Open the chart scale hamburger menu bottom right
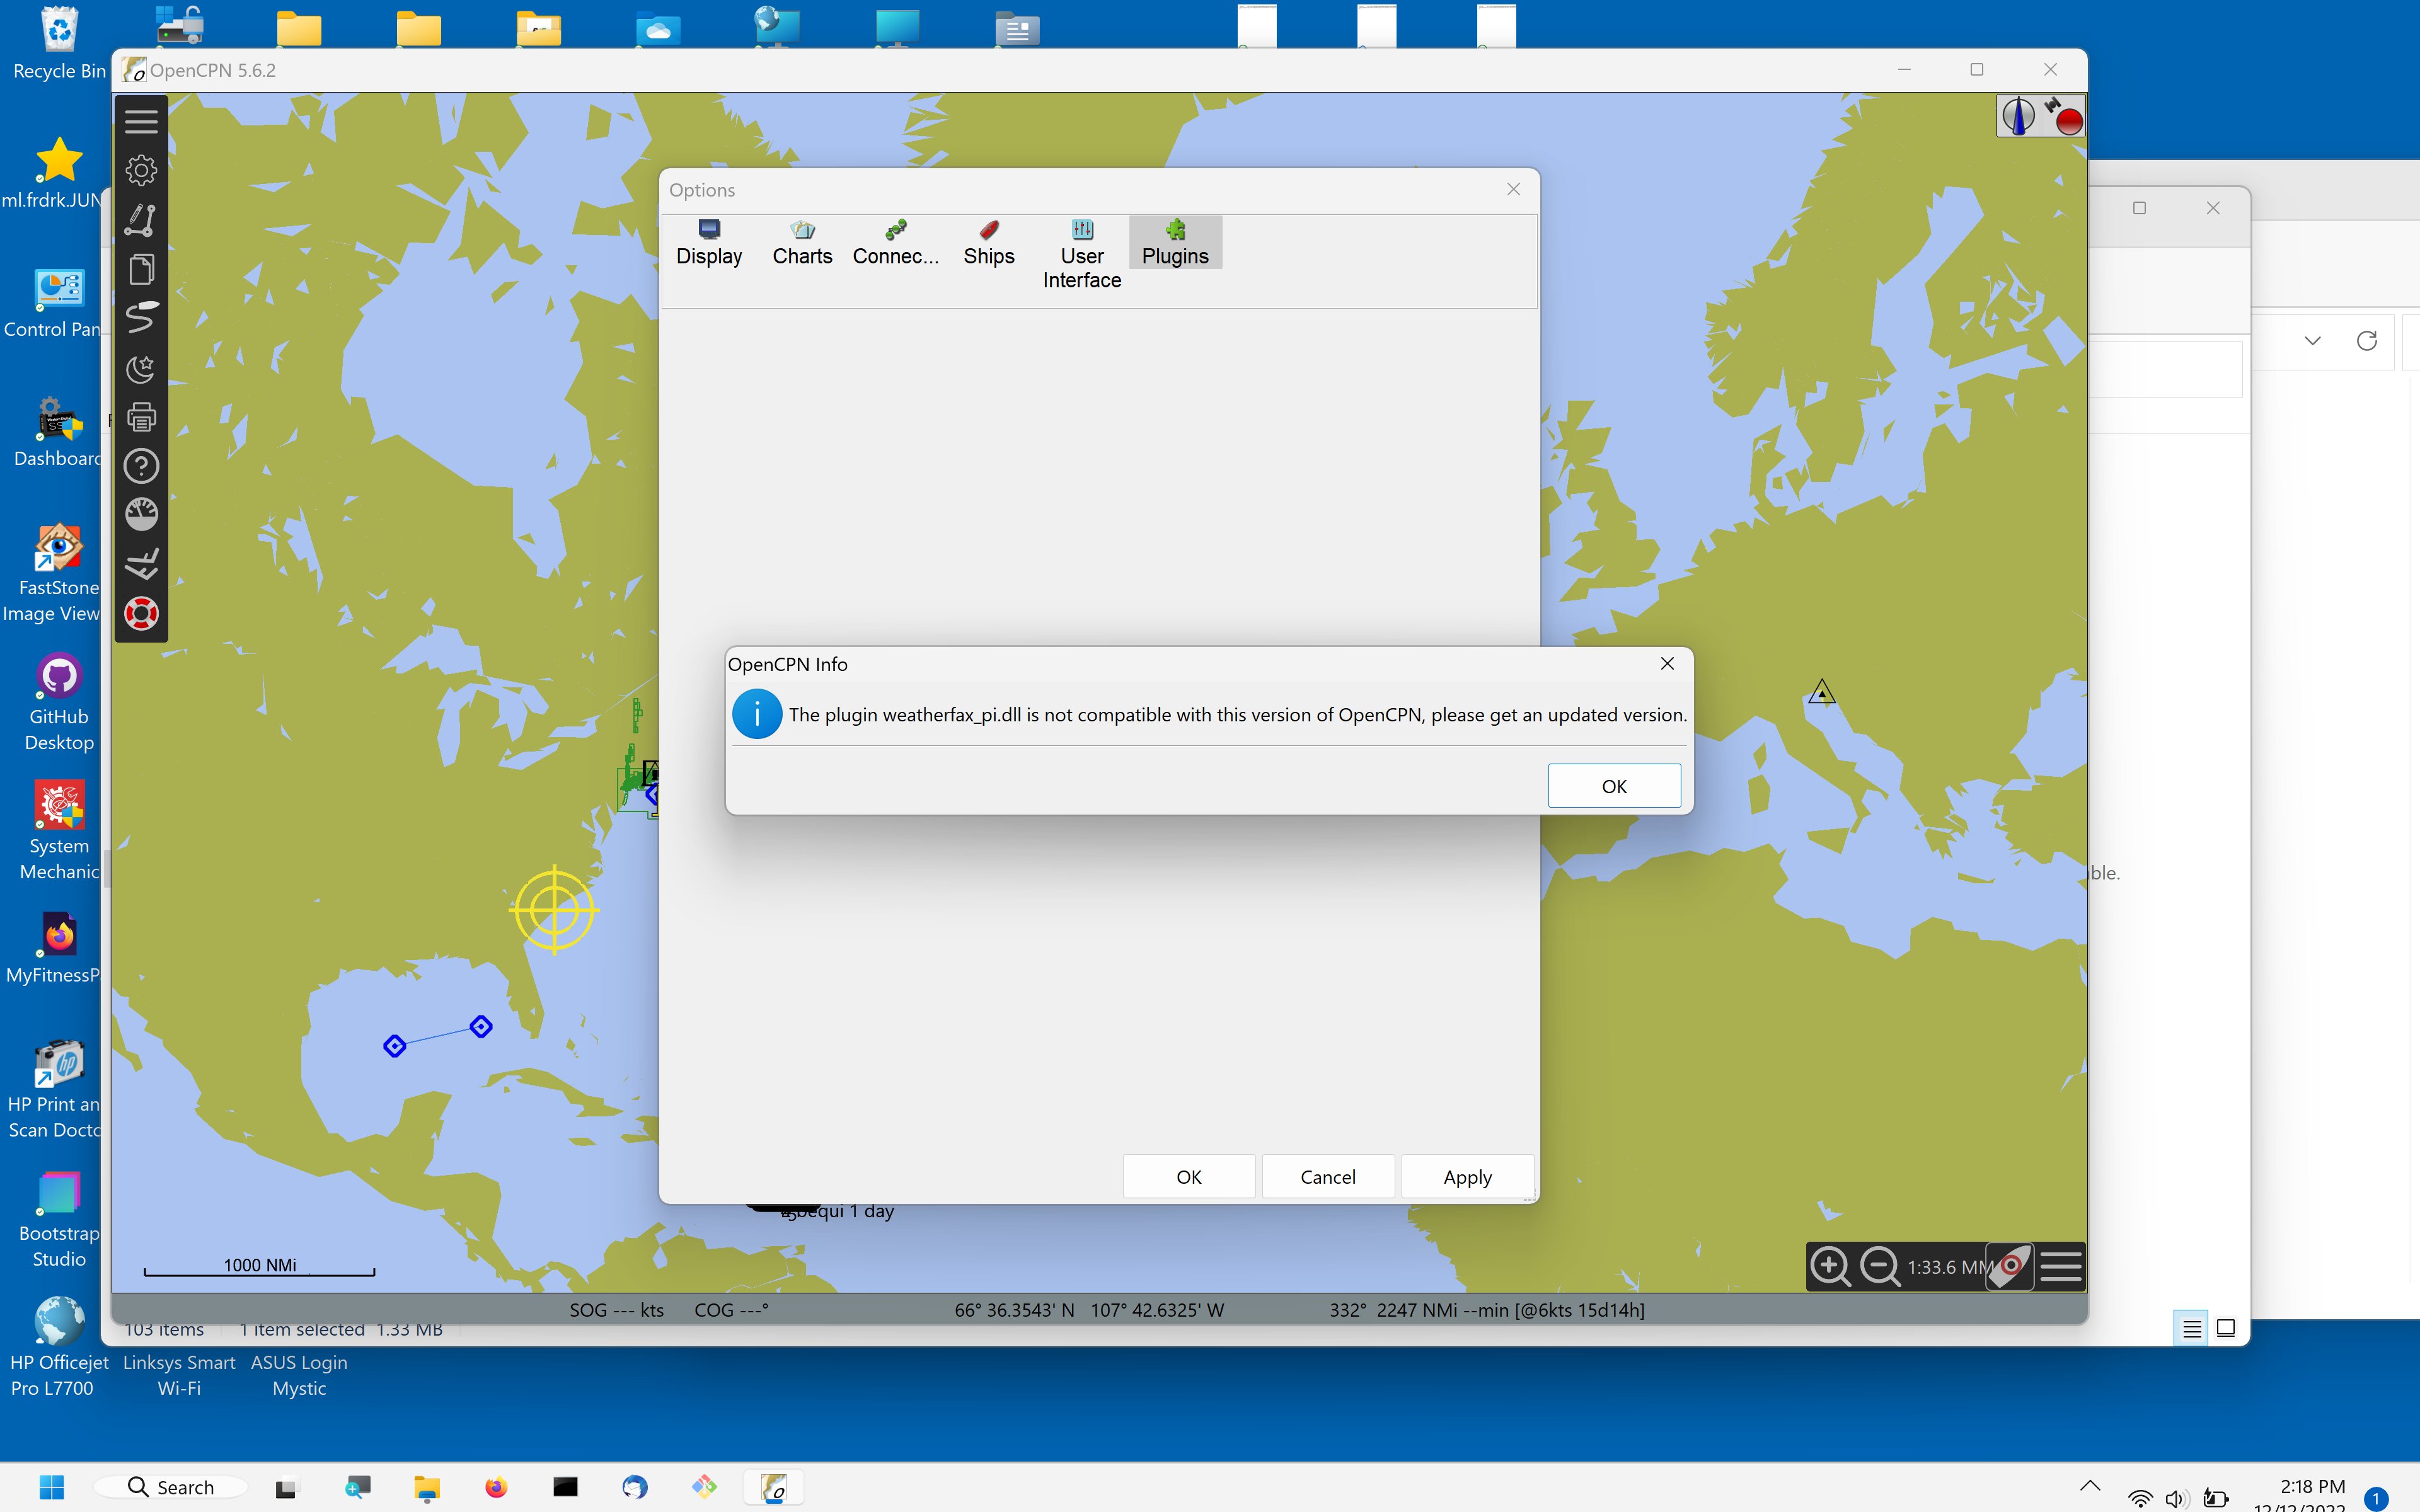Image resolution: width=2420 pixels, height=1512 pixels. point(2061,1266)
